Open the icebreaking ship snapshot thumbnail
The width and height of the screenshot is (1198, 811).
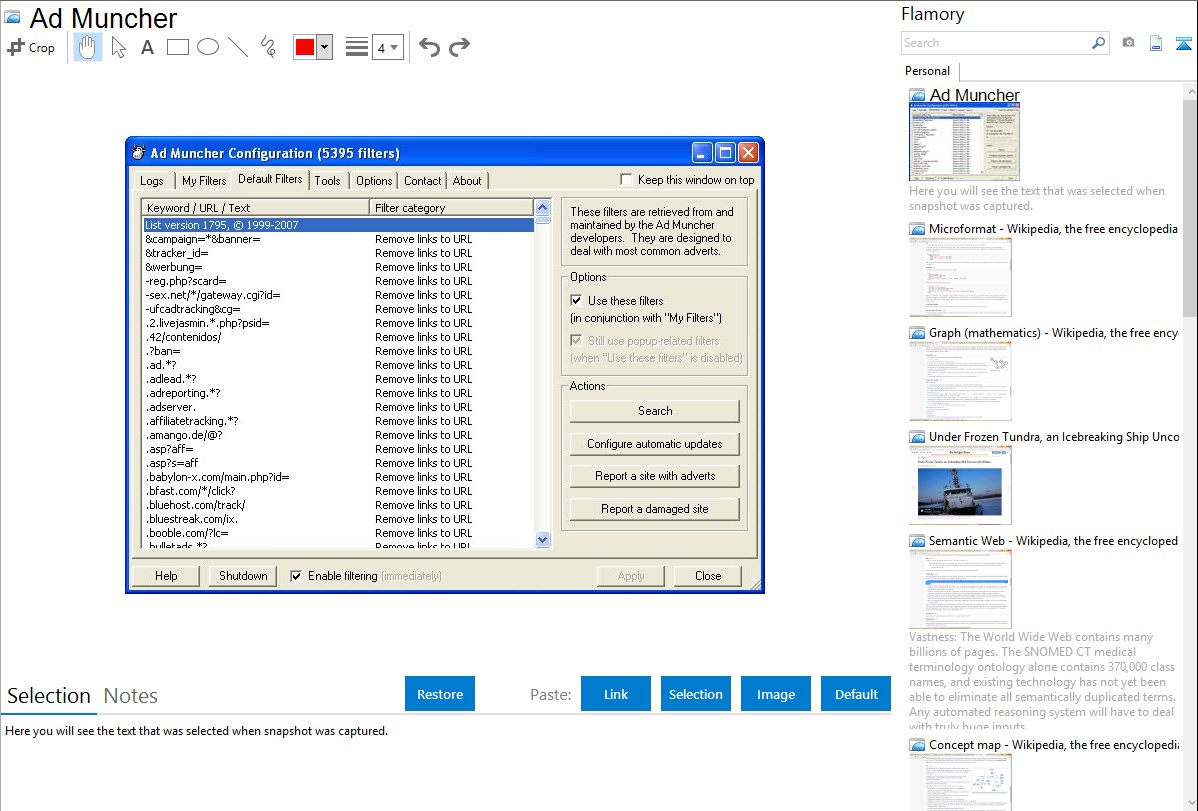960,485
